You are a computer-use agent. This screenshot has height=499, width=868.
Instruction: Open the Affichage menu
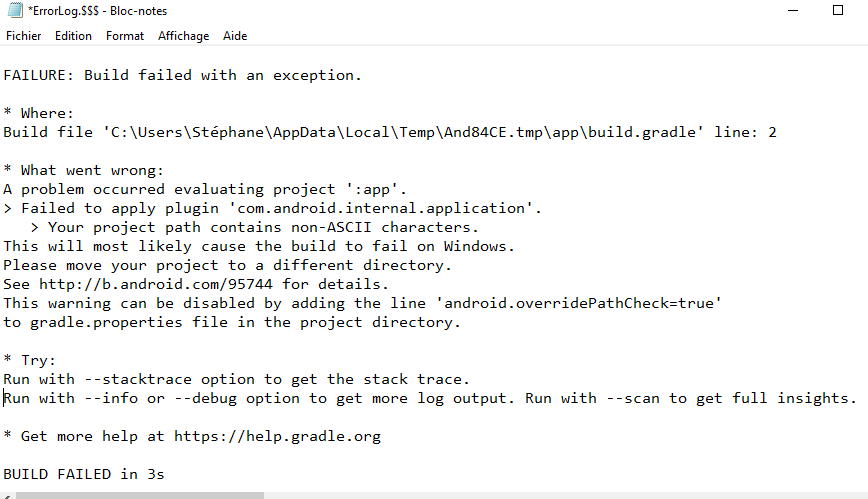click(x=184, y=36)
